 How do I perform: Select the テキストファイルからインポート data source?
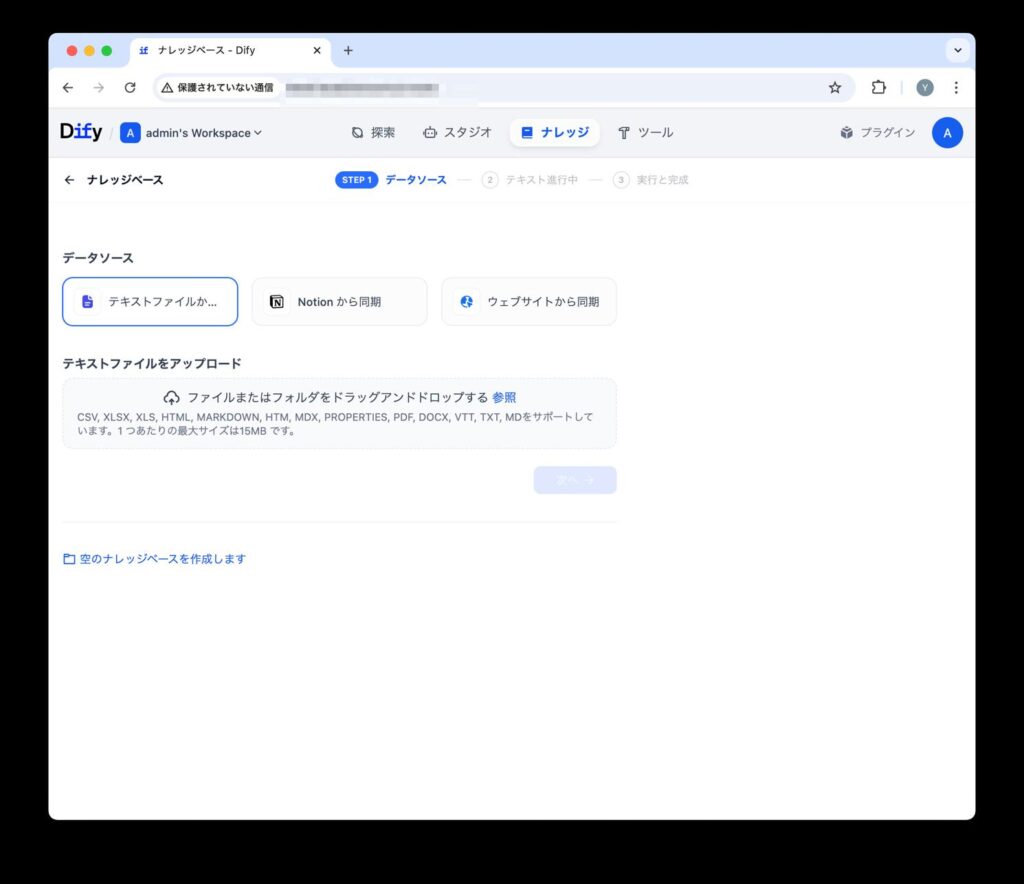150,301
